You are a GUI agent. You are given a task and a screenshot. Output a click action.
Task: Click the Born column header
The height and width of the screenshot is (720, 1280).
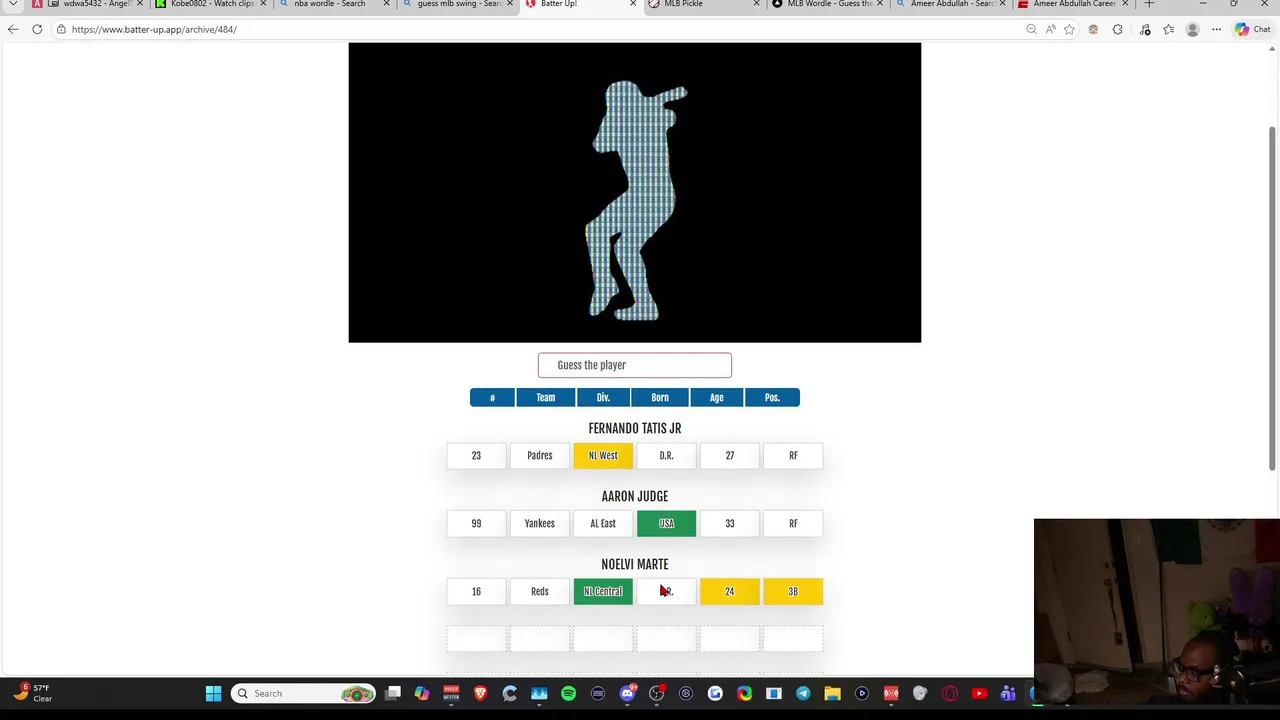(660, 398)
